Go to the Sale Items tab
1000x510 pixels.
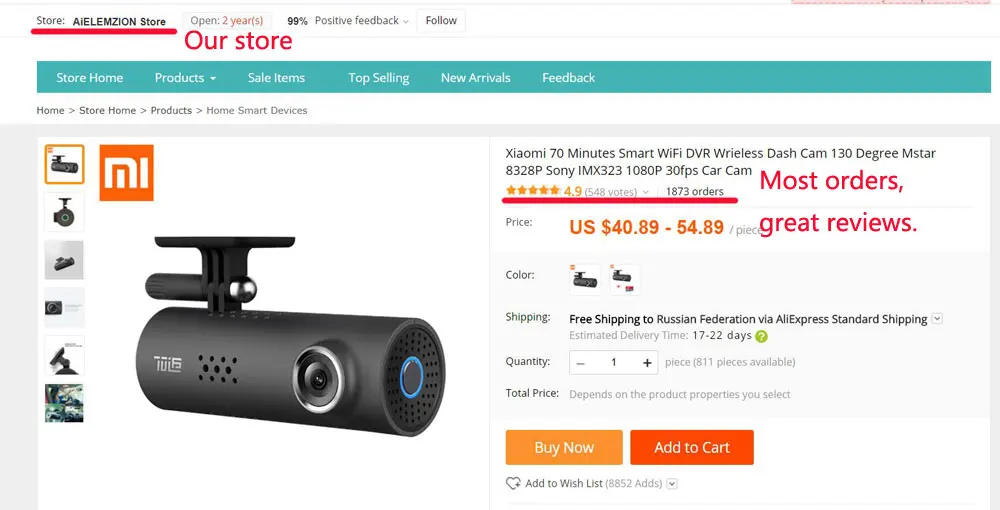pyautogui.click(x=276, y=78)
